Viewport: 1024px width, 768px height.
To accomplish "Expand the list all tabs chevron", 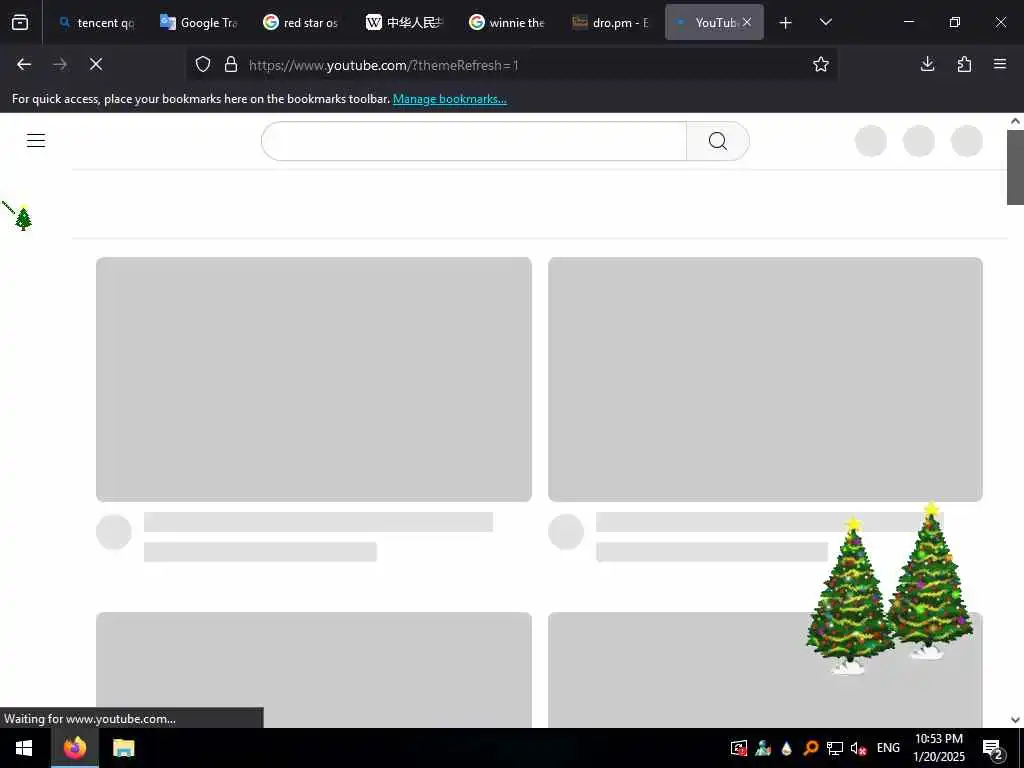I will (825, 22).
